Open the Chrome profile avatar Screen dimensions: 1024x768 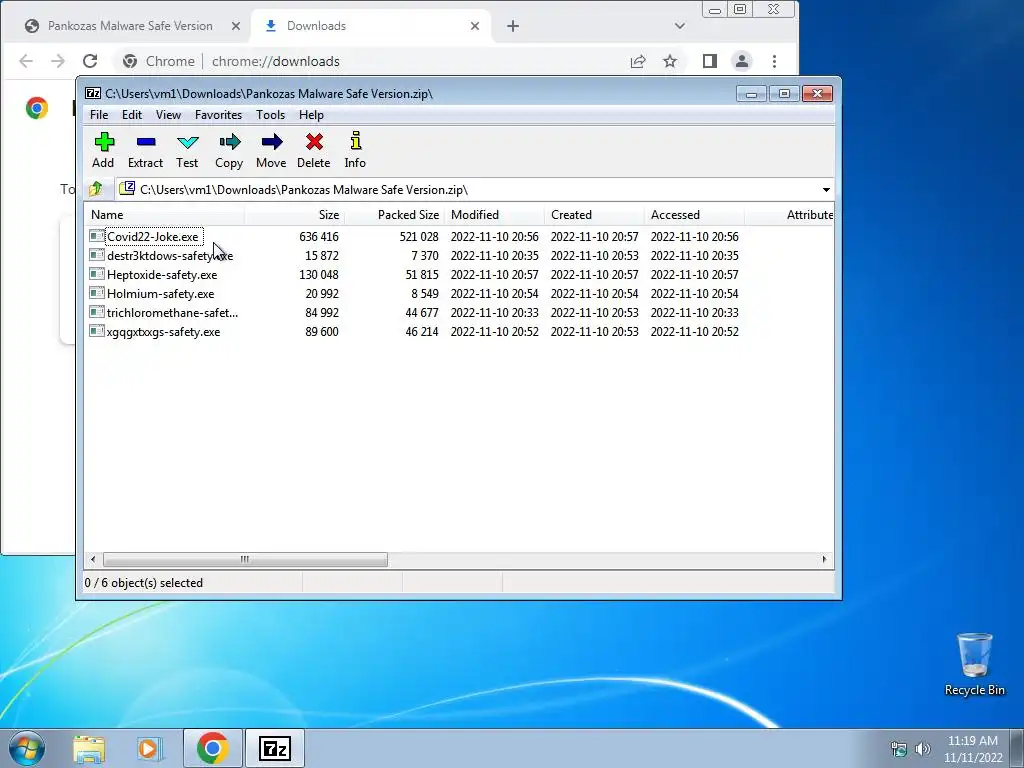tap(742, 61)
